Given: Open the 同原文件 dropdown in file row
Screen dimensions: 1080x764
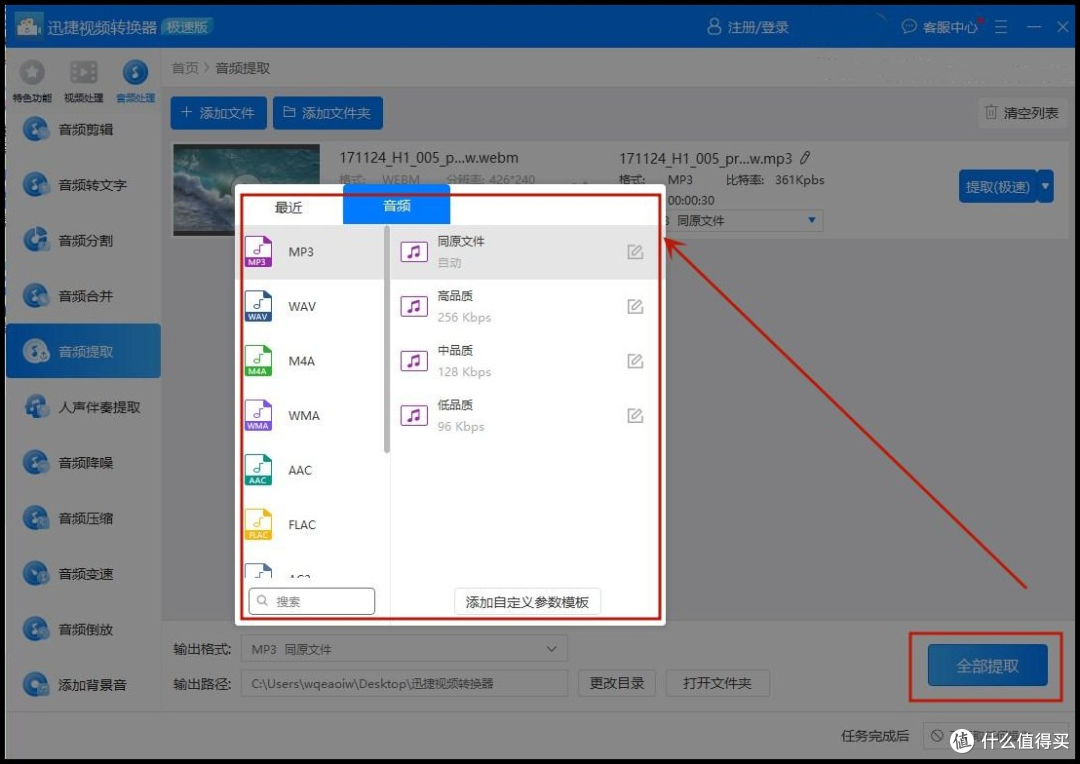Looking at the screenshot, I should pos(744,220).
